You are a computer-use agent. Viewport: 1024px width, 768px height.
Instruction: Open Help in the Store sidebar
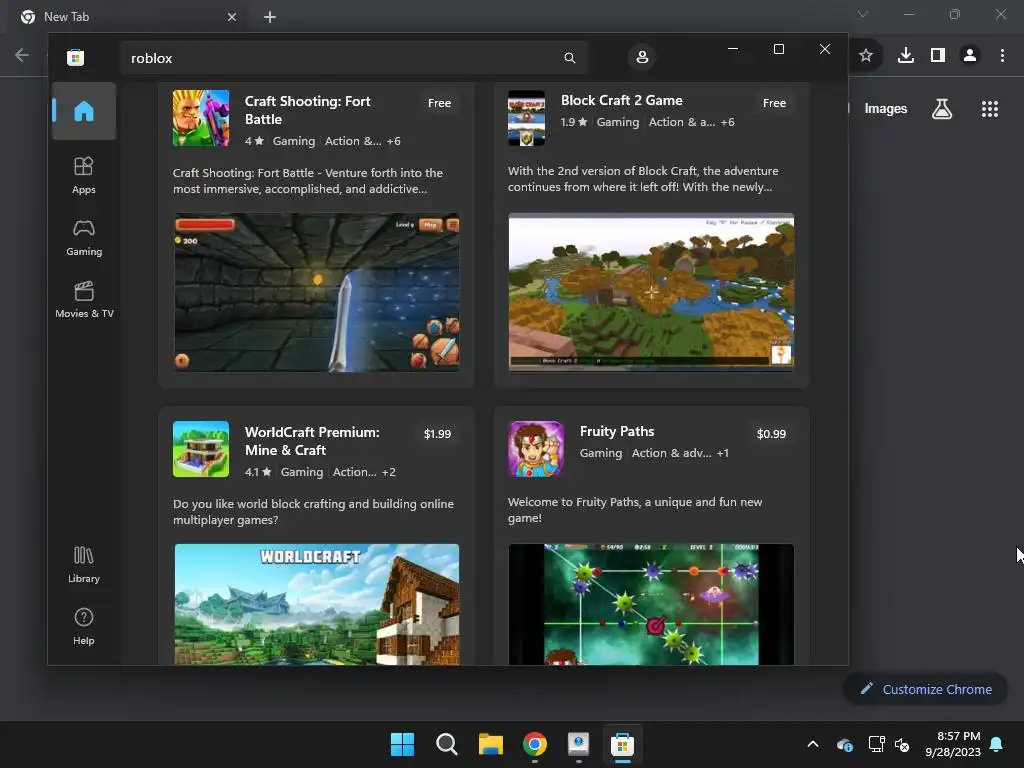pyautogui.click(x=84, y=627)
